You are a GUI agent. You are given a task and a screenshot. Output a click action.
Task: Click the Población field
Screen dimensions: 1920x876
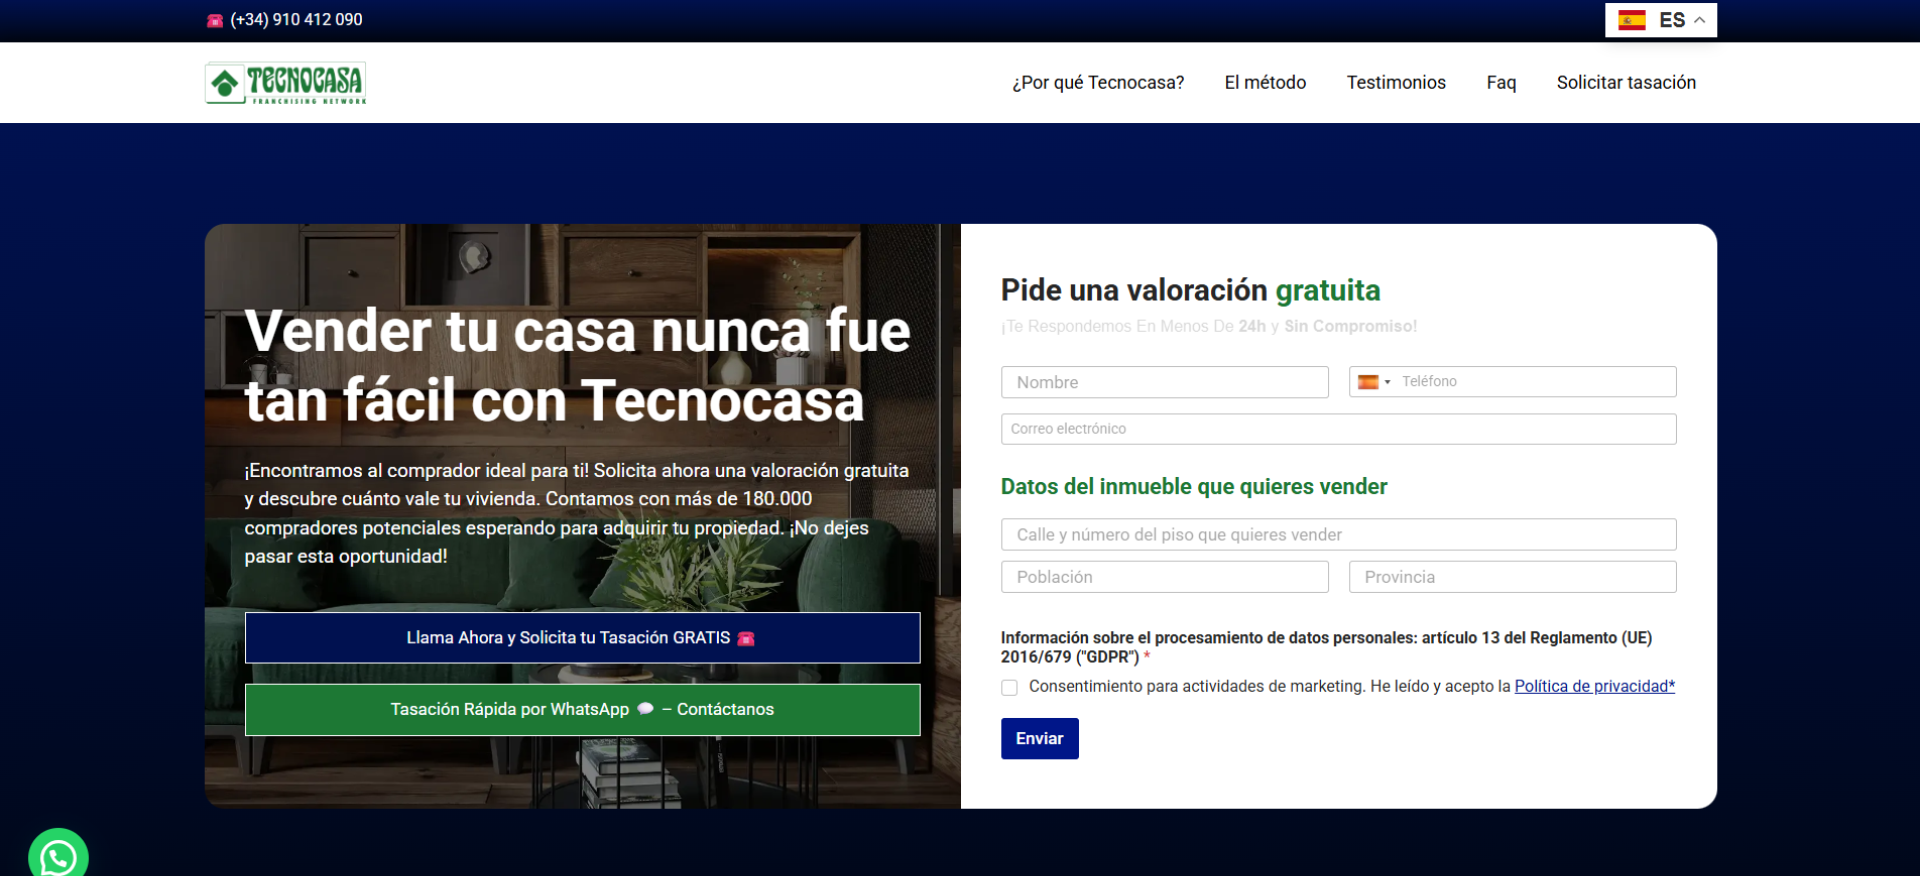[x=1165, y=577]
